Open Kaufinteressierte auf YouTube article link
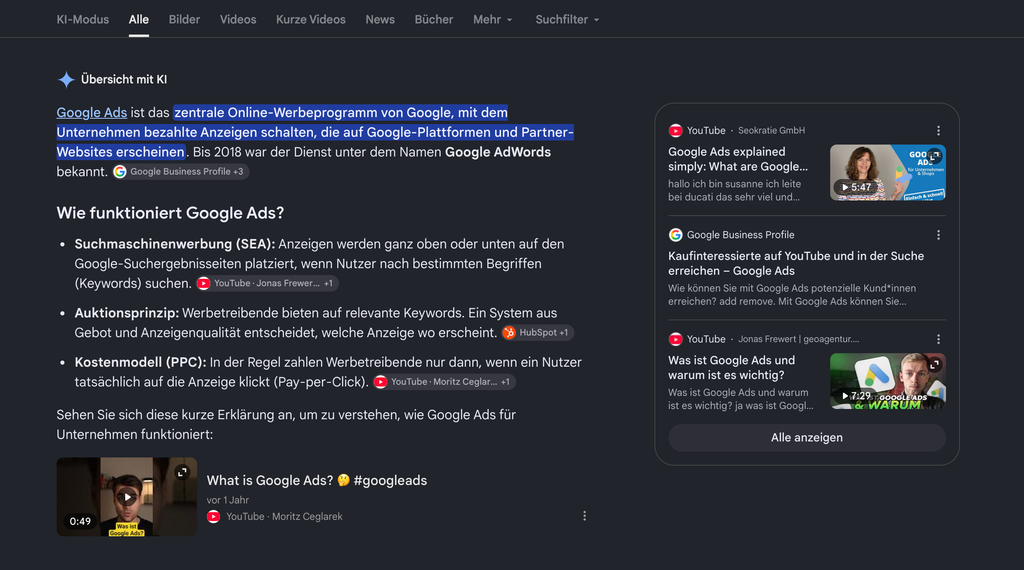This screenshot has height=570, width=1024. pyautogui.click(x=796, y=263)
